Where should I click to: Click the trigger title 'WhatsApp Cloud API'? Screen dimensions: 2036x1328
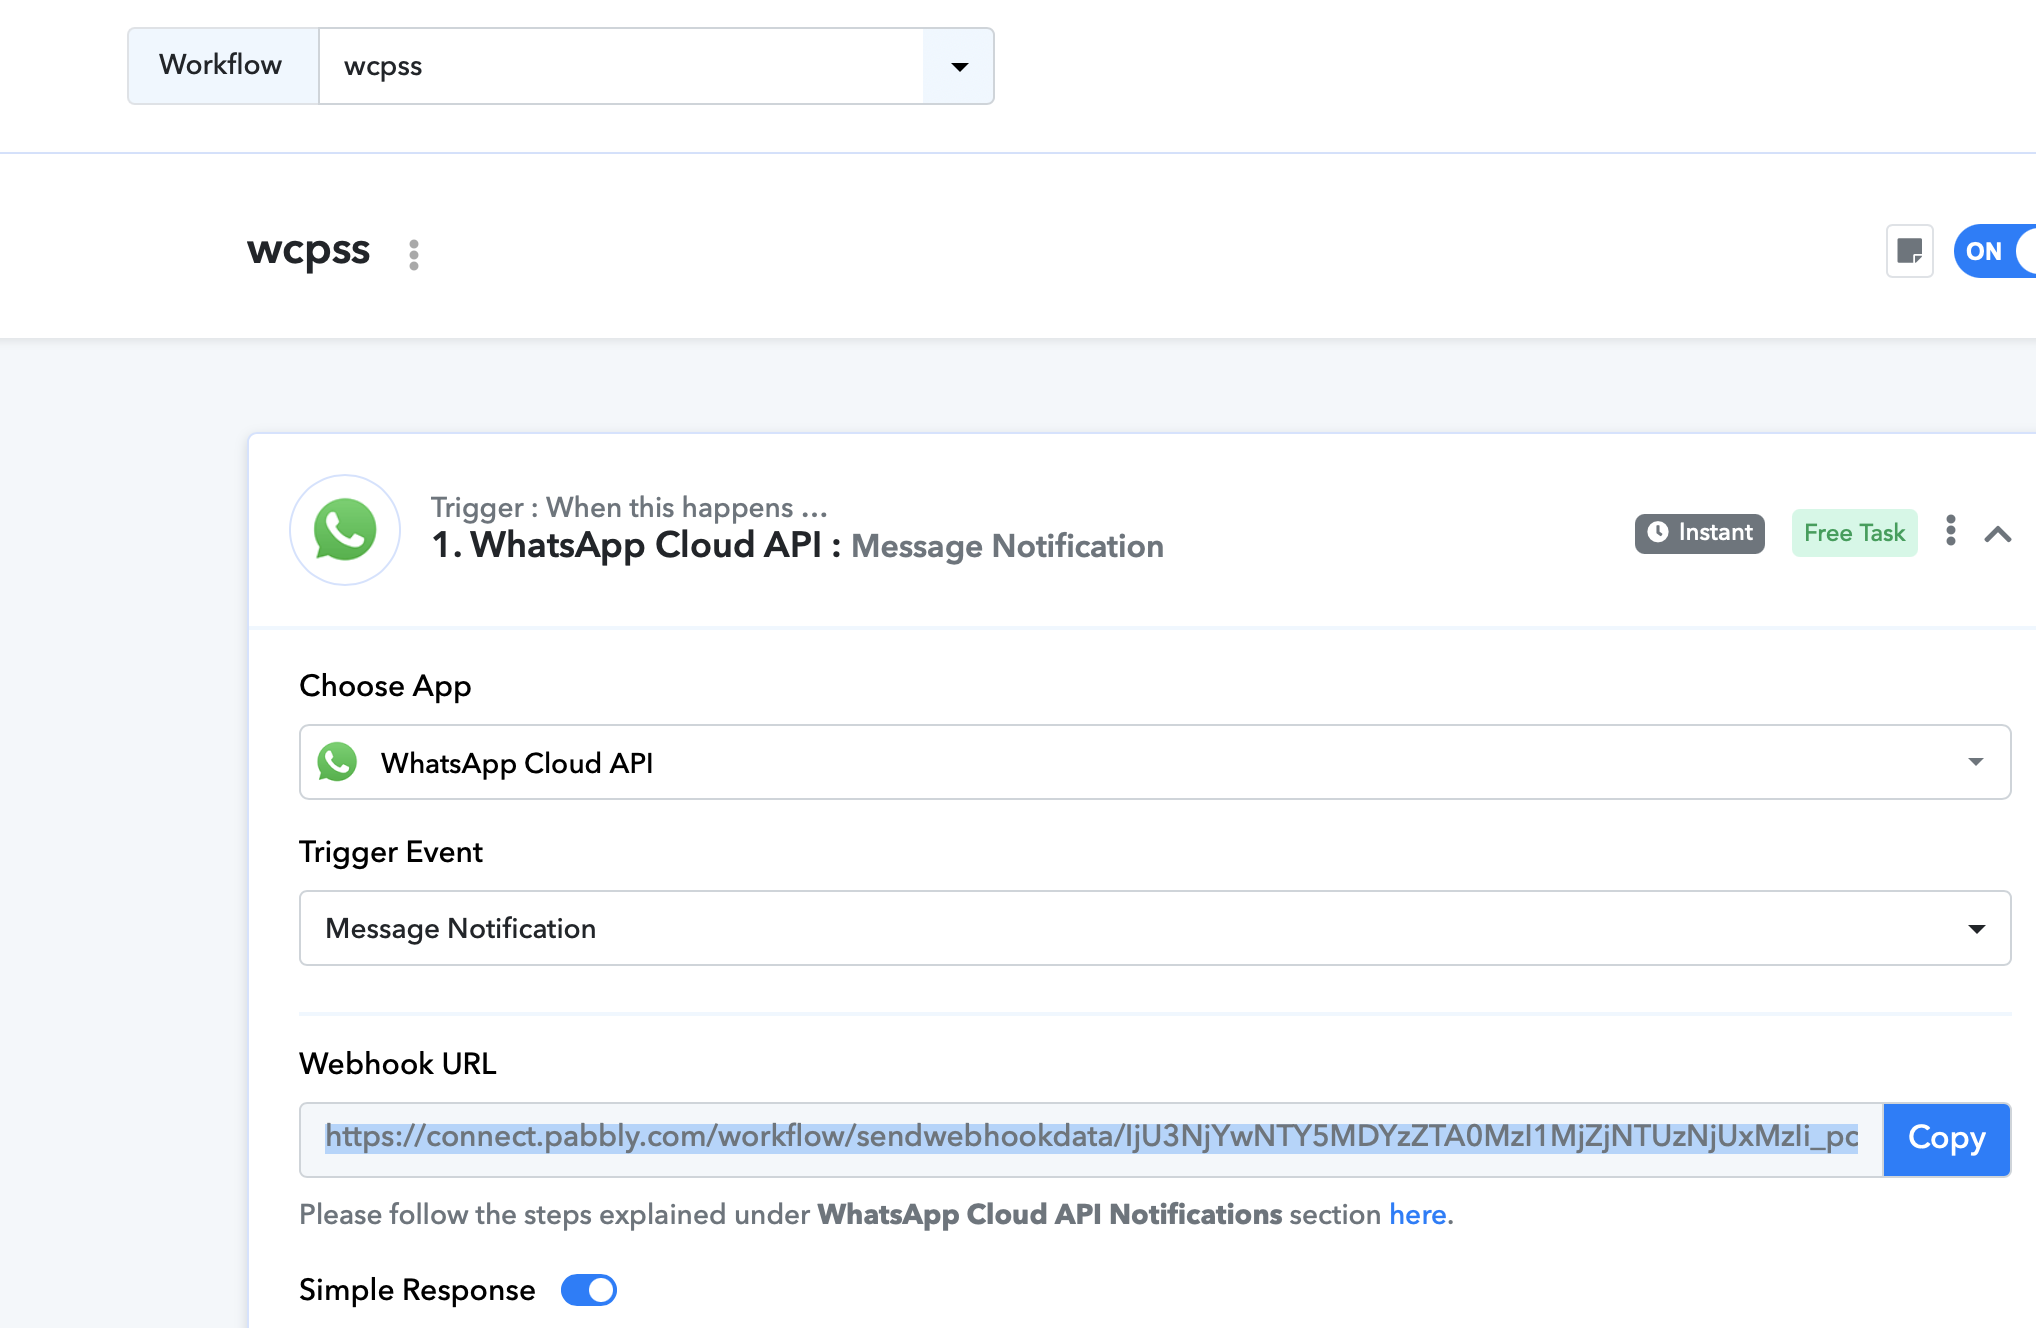(x=646, y=546)
